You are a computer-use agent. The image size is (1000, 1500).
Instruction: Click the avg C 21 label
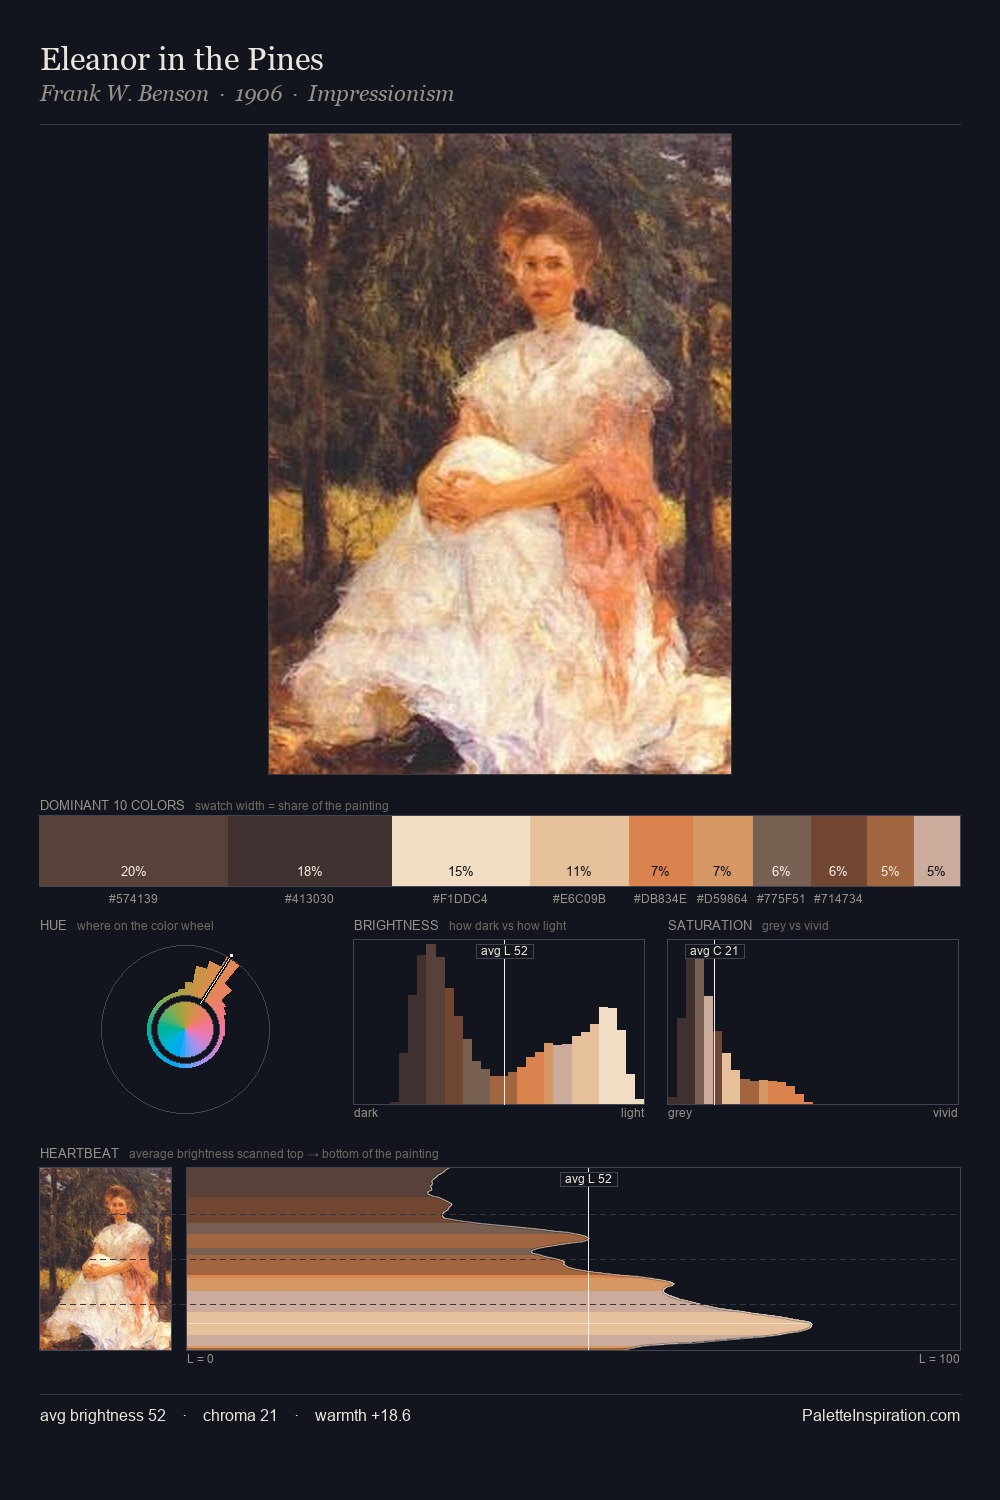coord(714,951)
